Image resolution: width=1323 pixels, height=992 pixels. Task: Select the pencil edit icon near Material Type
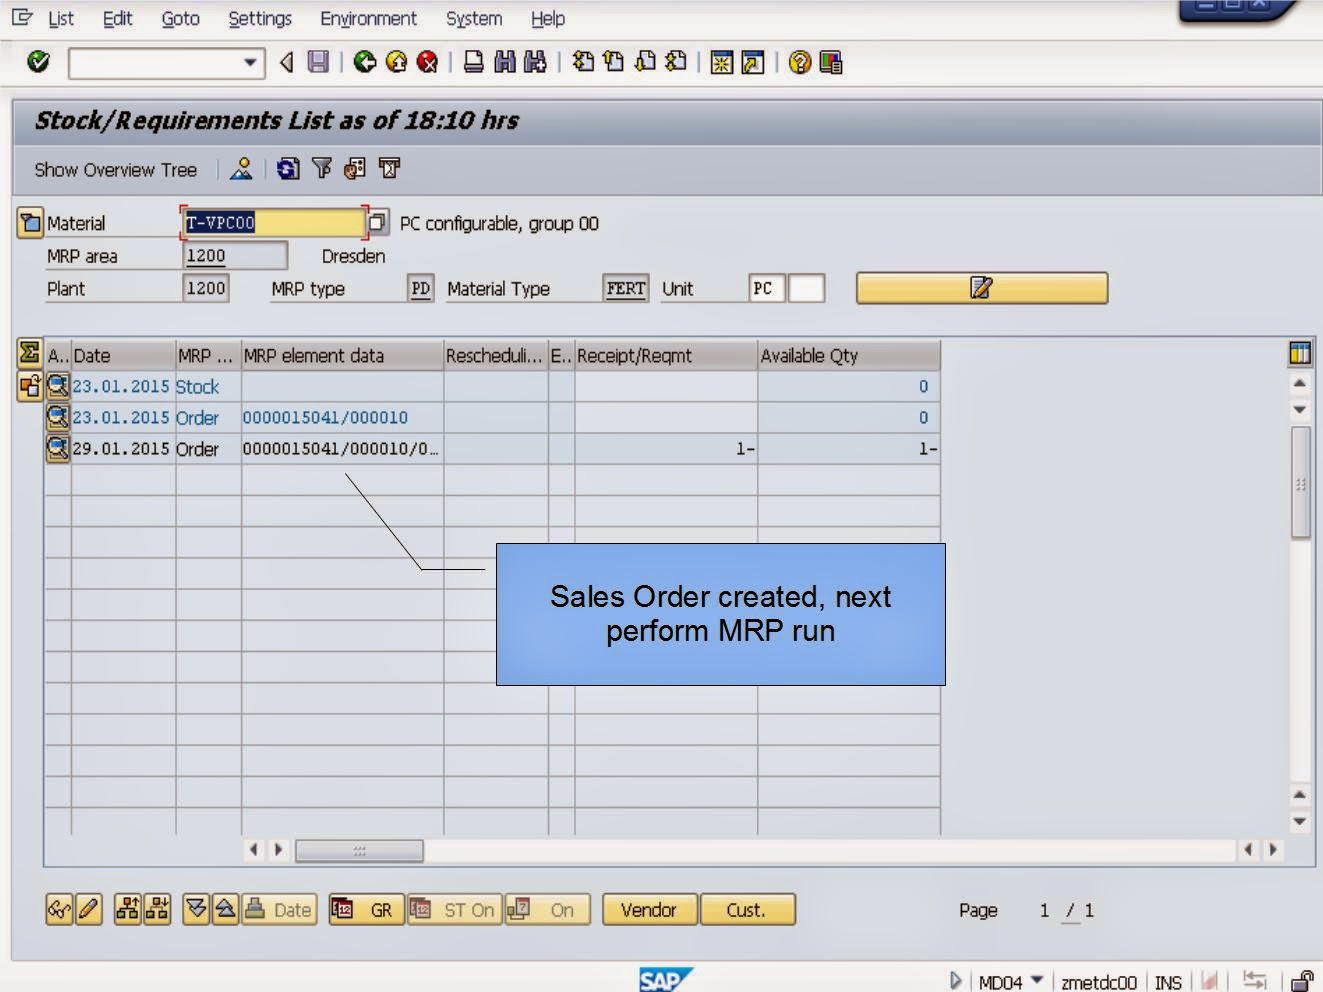(x=981, y=288)
